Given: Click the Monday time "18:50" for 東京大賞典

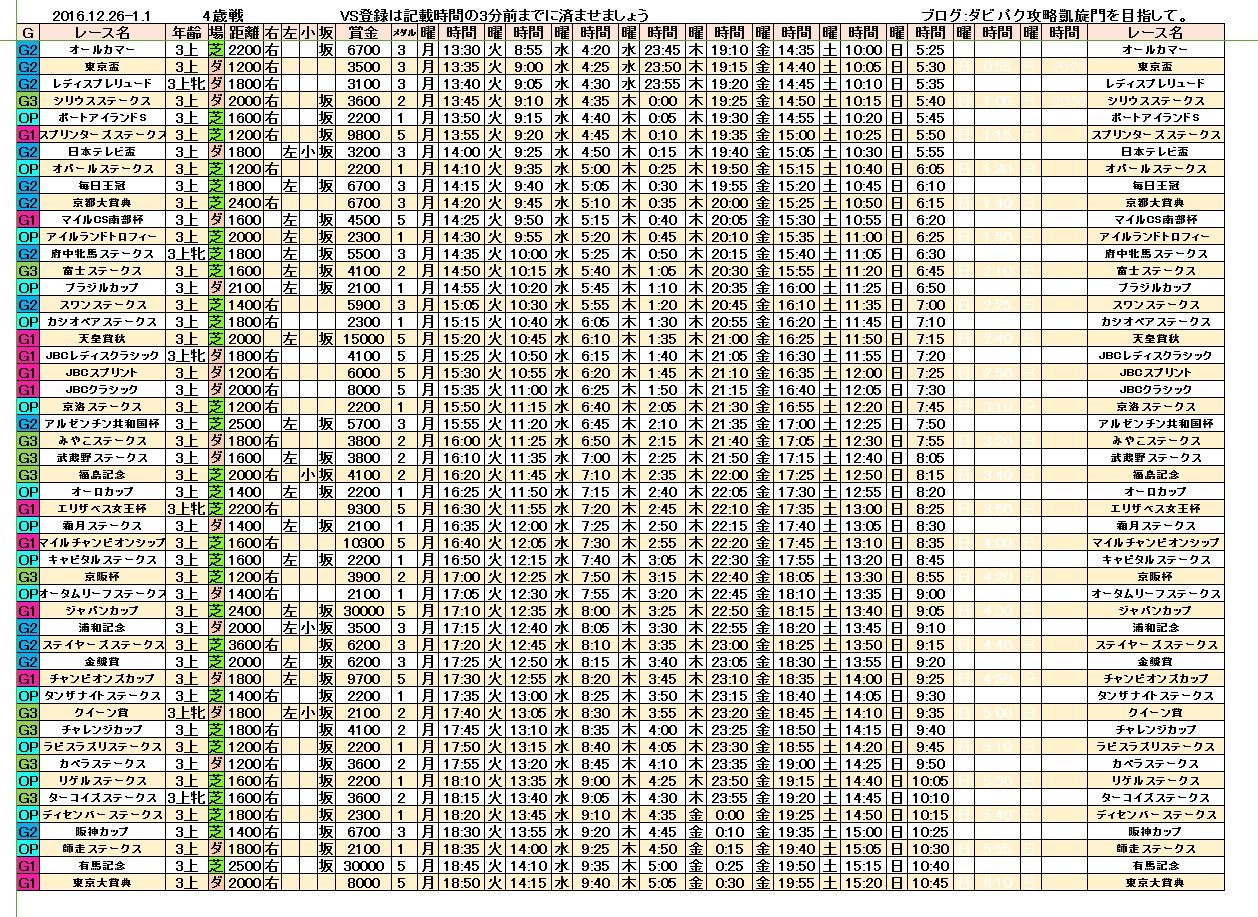Looking at the screenshot, I should 462,882.
